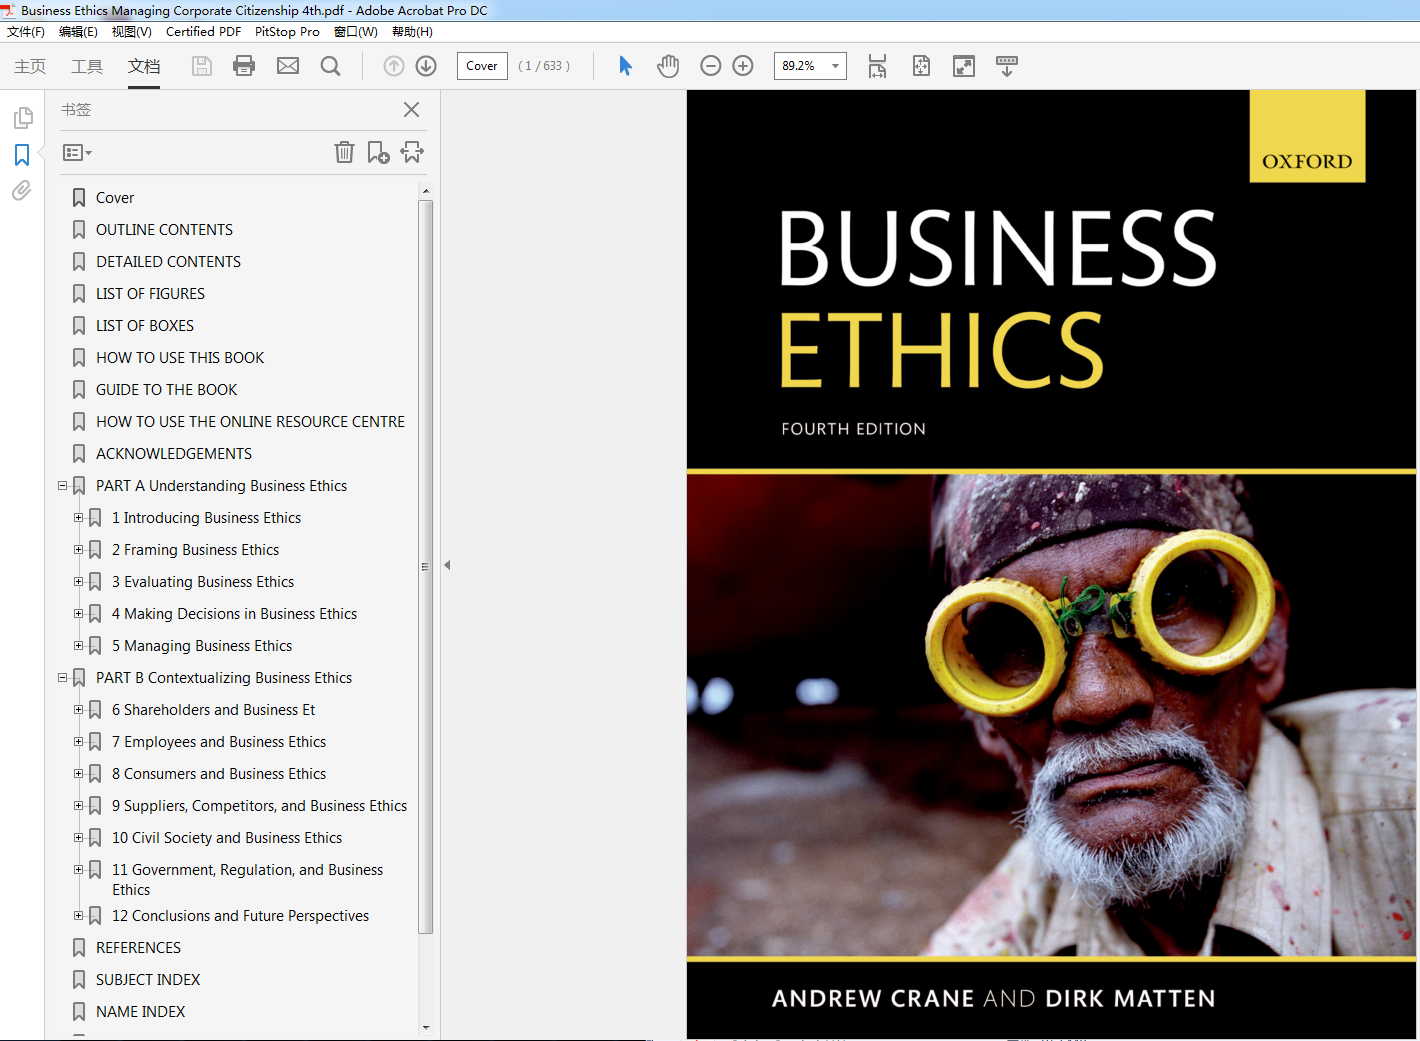Collapse PART A Understanding Business Ethics
The width and height of the screenshot is (1420, 1041).
62,486
